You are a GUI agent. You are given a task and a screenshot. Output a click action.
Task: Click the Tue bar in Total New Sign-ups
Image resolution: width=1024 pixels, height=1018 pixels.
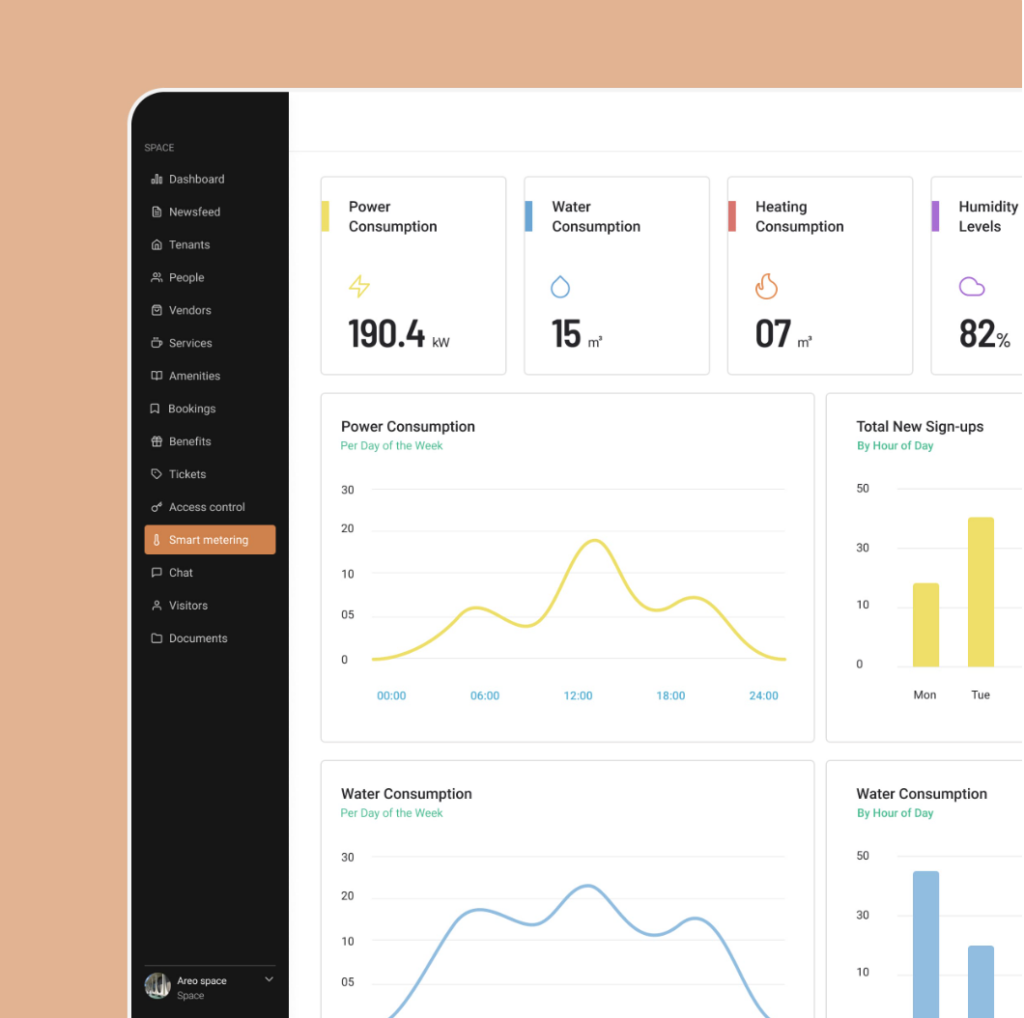point(980,592)
